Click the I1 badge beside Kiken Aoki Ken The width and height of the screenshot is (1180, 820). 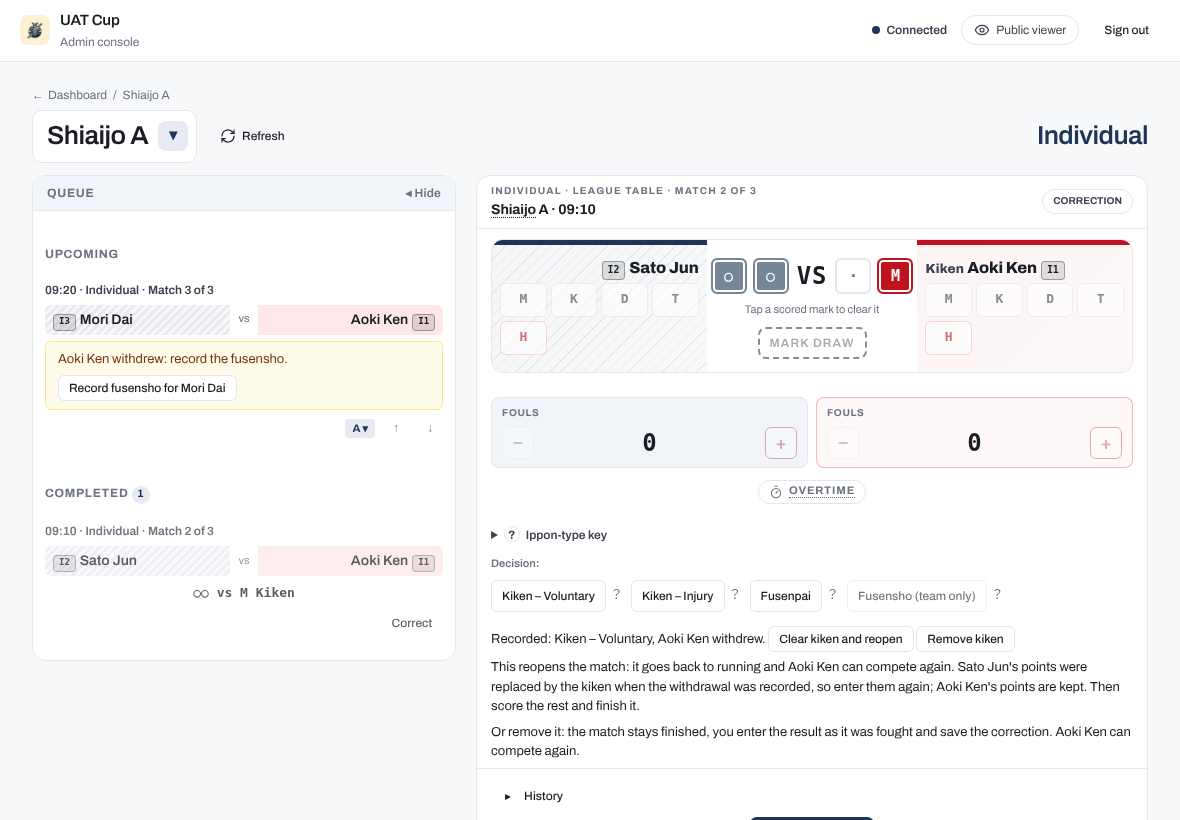1053,270
